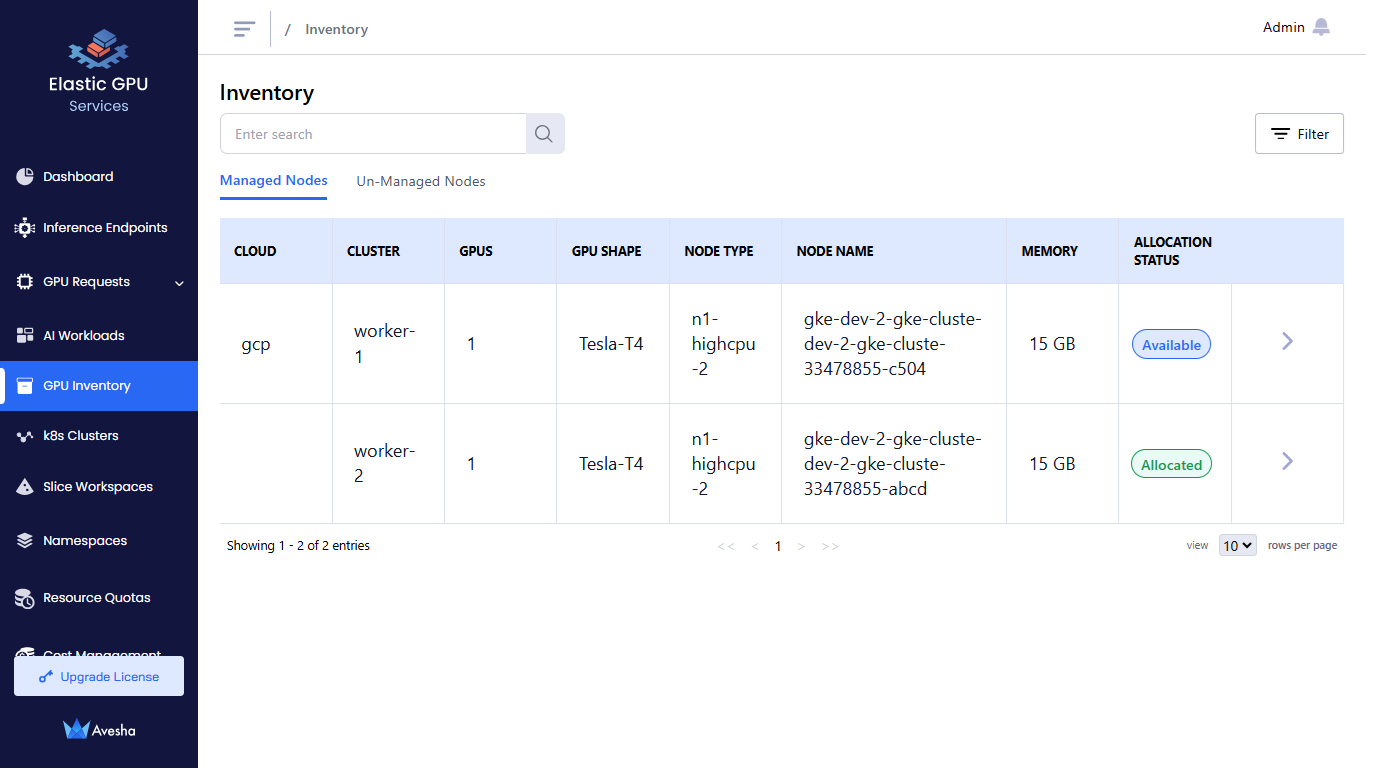Click the ALLOCATION STATUS column header
The width and height of the screenshot is (1398, 782).
click(x=1173, y=251)
